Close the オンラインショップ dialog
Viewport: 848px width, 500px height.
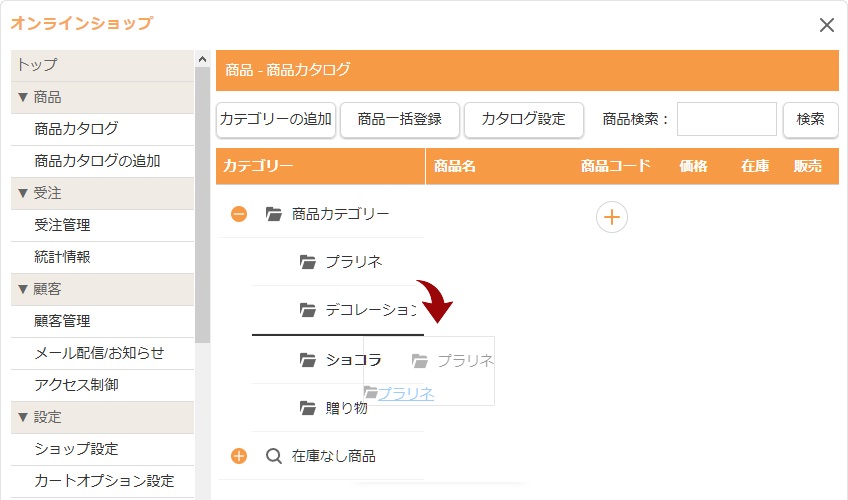pos(826,25)
